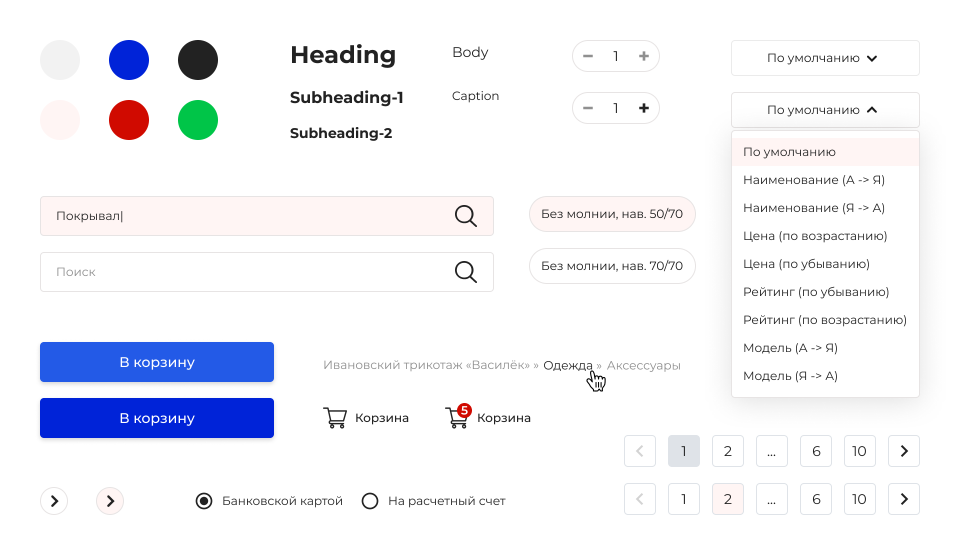Pick the red color swatch

point(129,120)
